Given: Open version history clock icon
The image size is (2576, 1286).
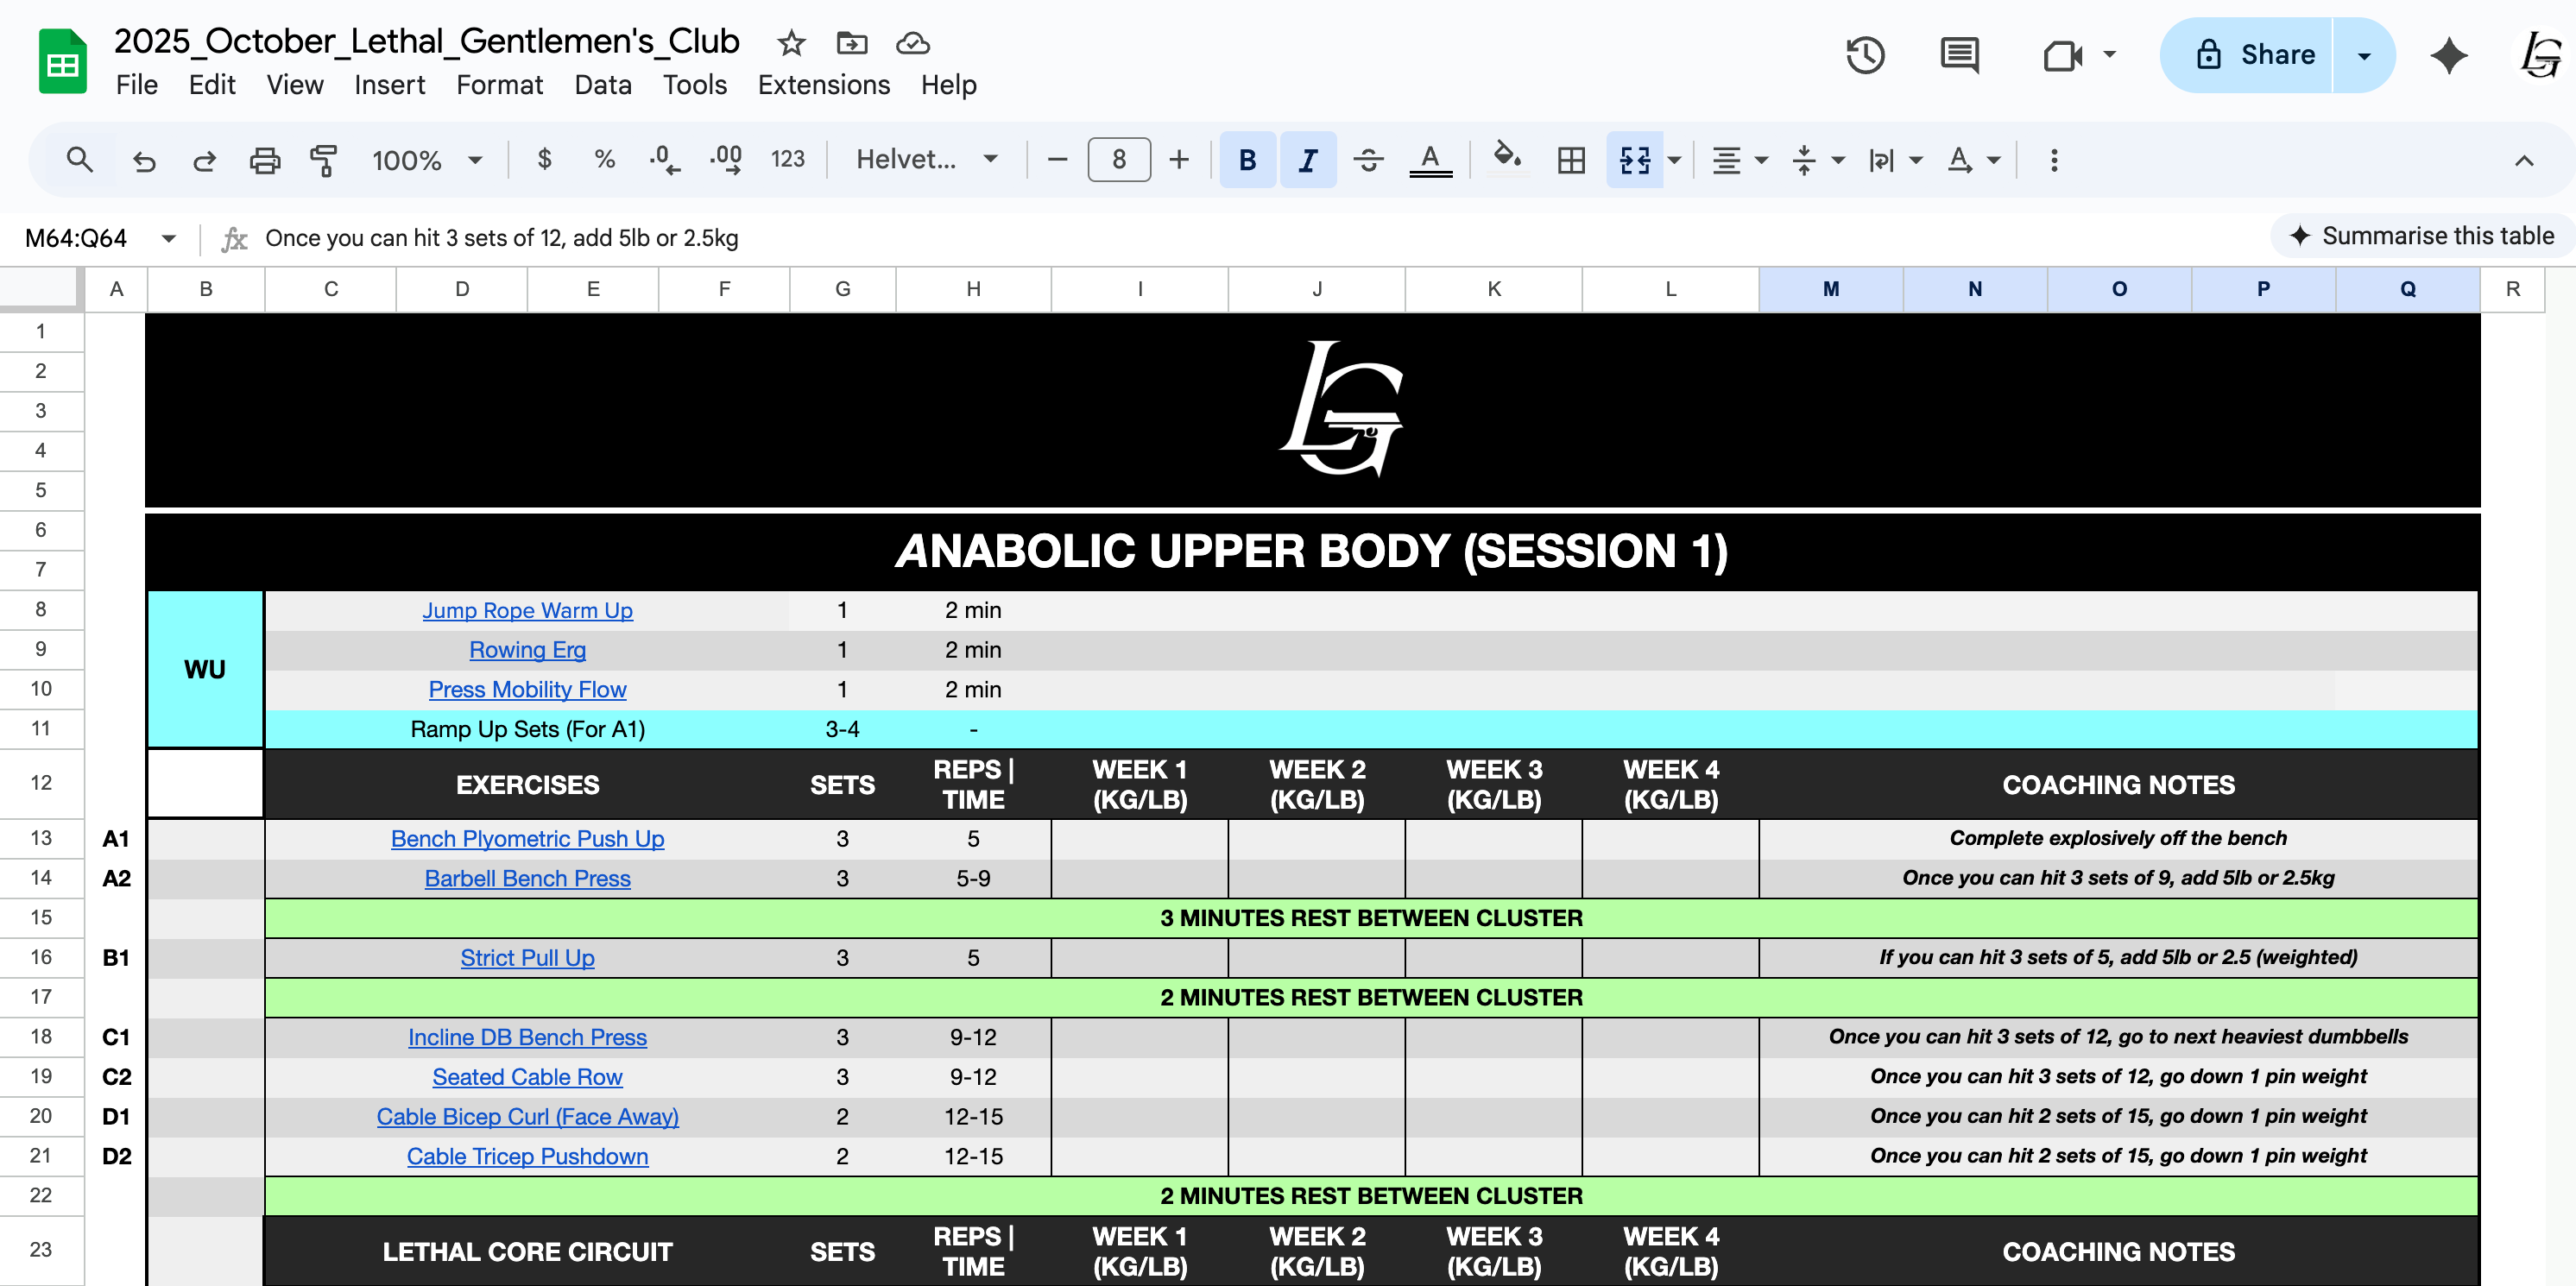Looking at the screenshot, I should pos(1864,55).
